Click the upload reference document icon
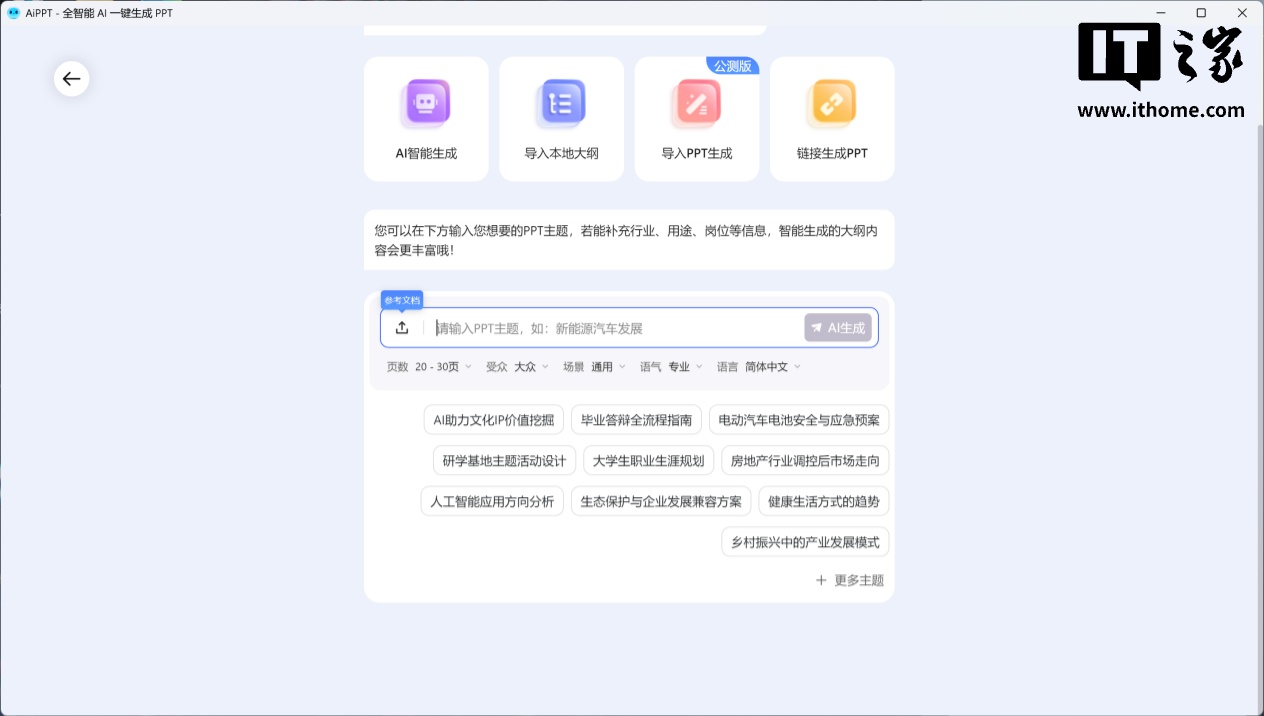Viewport: 1264px width, 716px height. [x=402, y=328]
